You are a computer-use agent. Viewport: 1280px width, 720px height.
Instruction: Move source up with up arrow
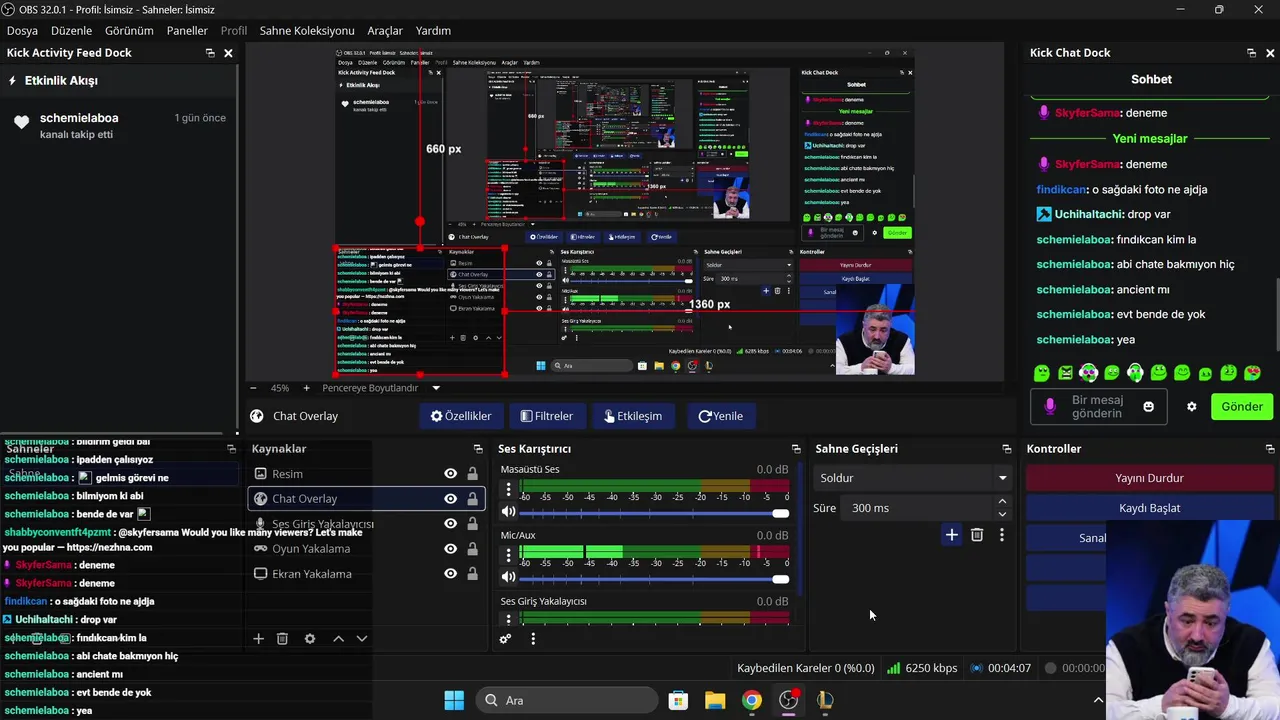point(338,639)
